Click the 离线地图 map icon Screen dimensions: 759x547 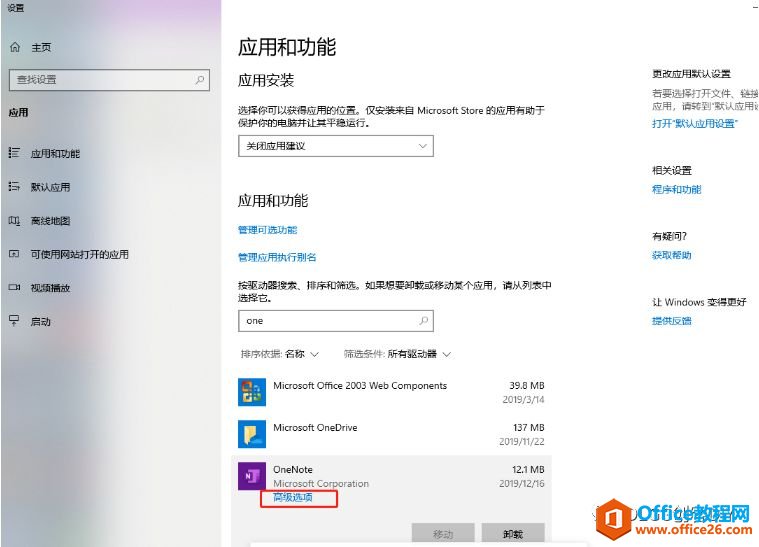(15, 221)
